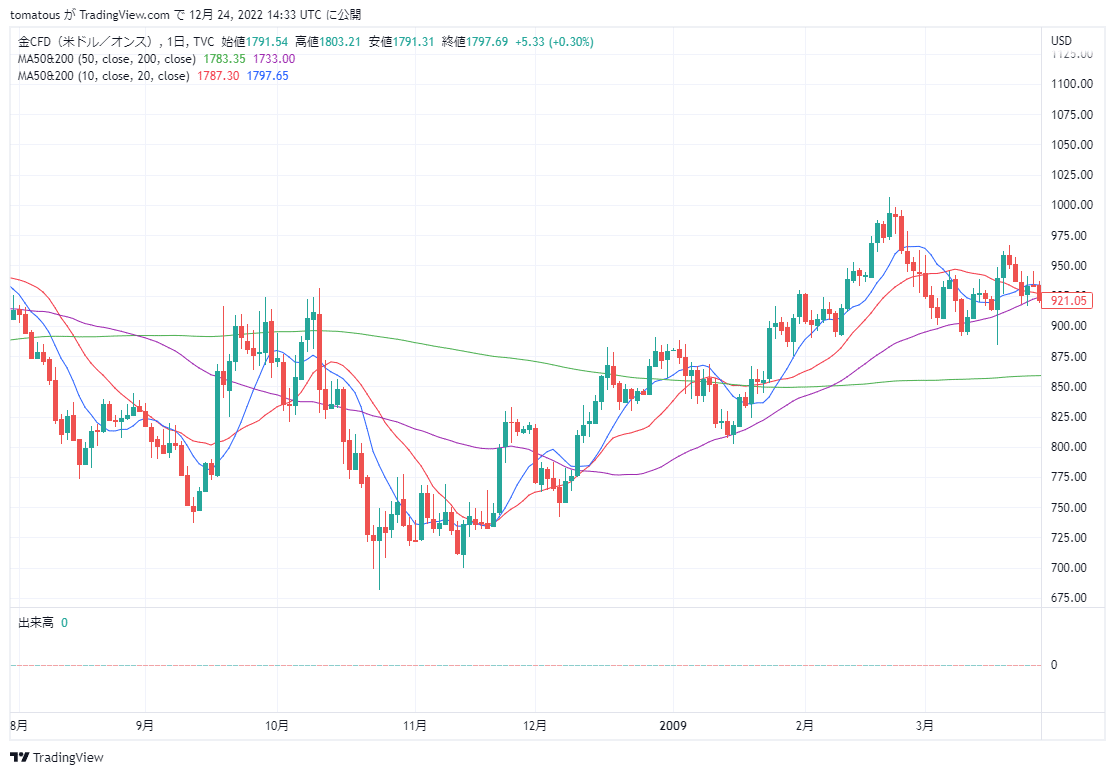Image resolution: width=1115 pixels, height=775 pixels.
Task: Click the volume pane 0 axis label
Action: pos(1054,665)
